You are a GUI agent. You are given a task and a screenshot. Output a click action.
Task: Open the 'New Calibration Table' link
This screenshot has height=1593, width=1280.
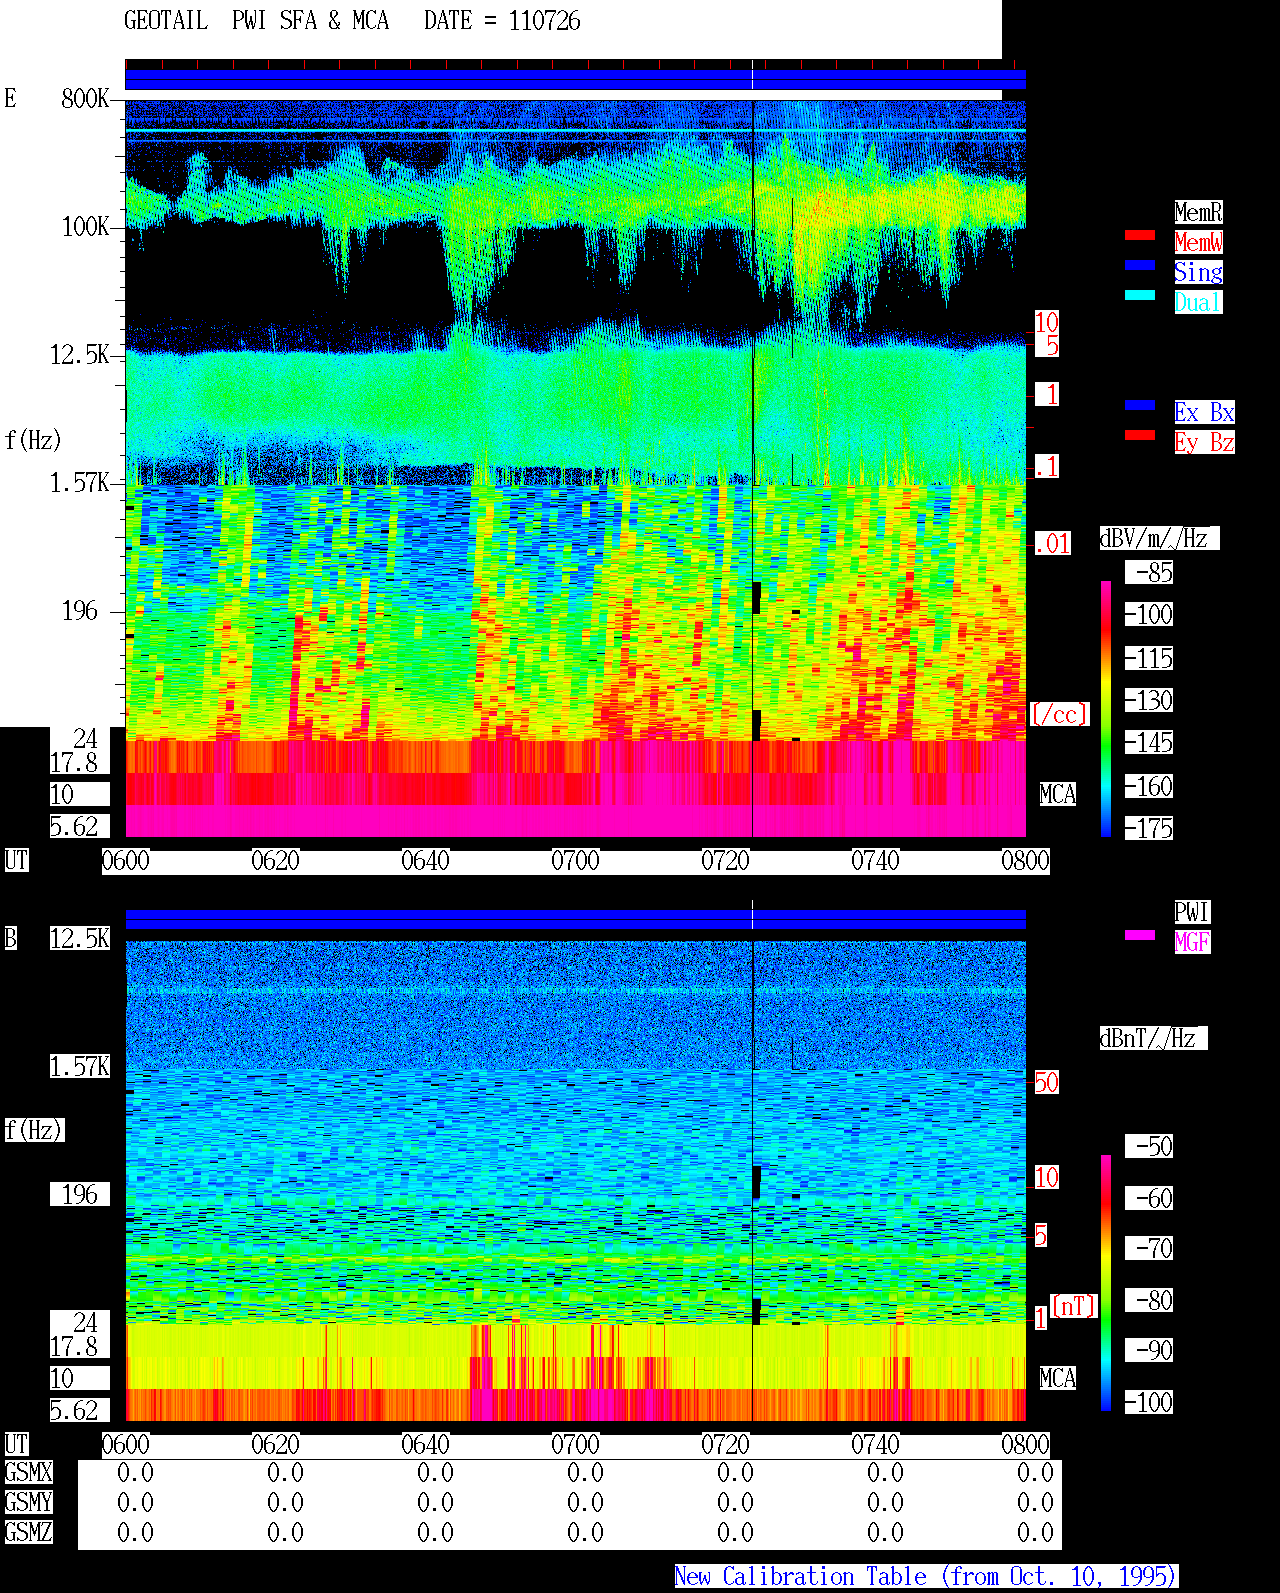926,1576
